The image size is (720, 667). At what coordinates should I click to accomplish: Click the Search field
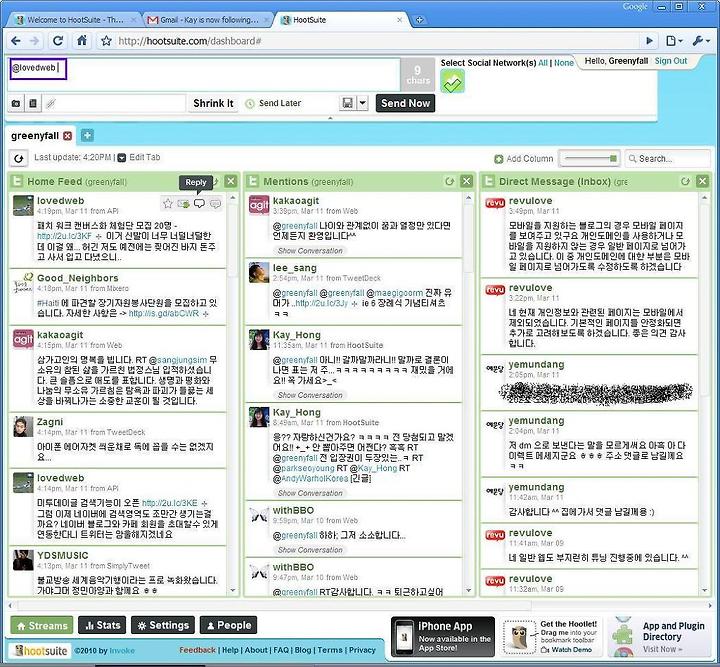click(668, 159)
